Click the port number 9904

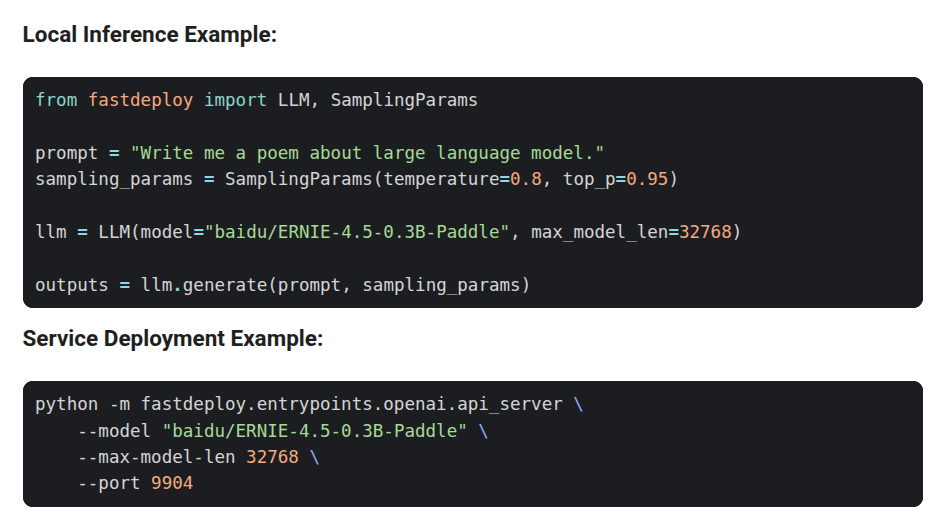[172, 483]
